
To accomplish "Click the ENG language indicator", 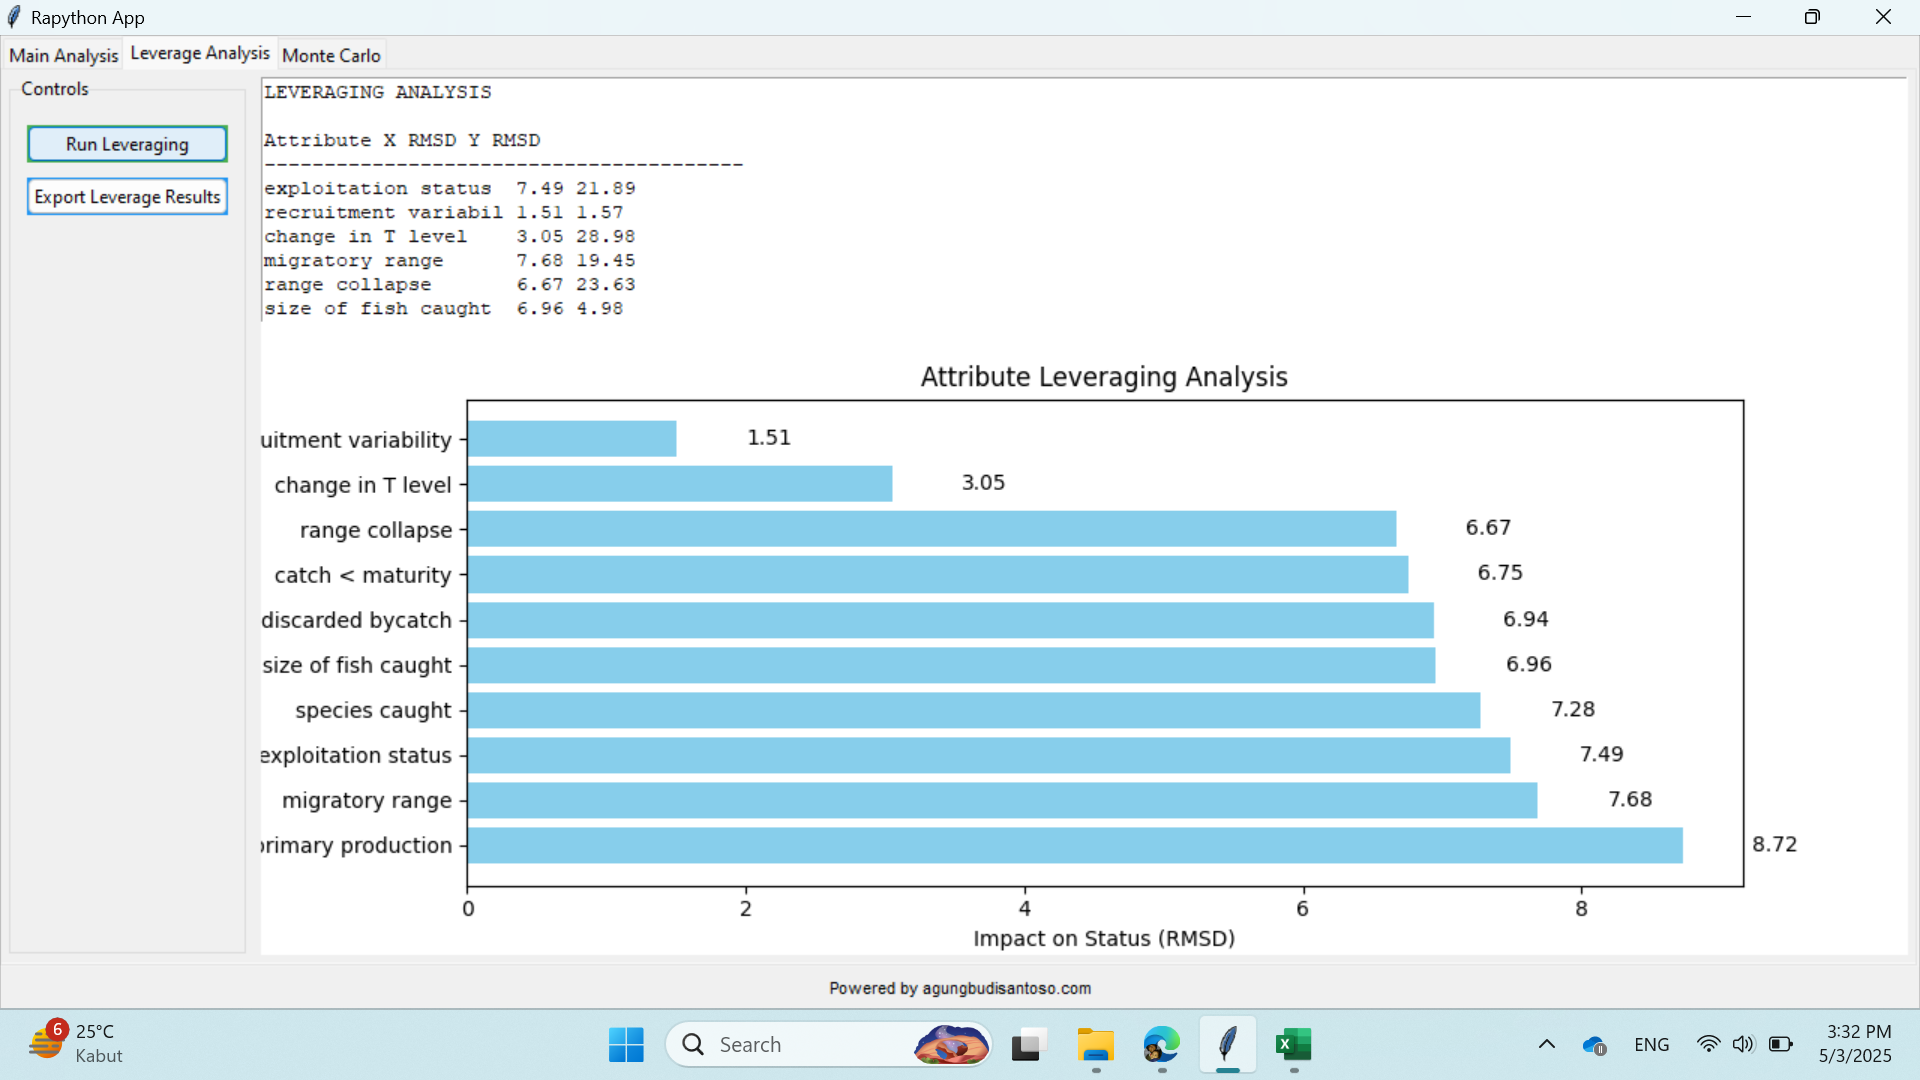I will [x=1652, y=1045].
